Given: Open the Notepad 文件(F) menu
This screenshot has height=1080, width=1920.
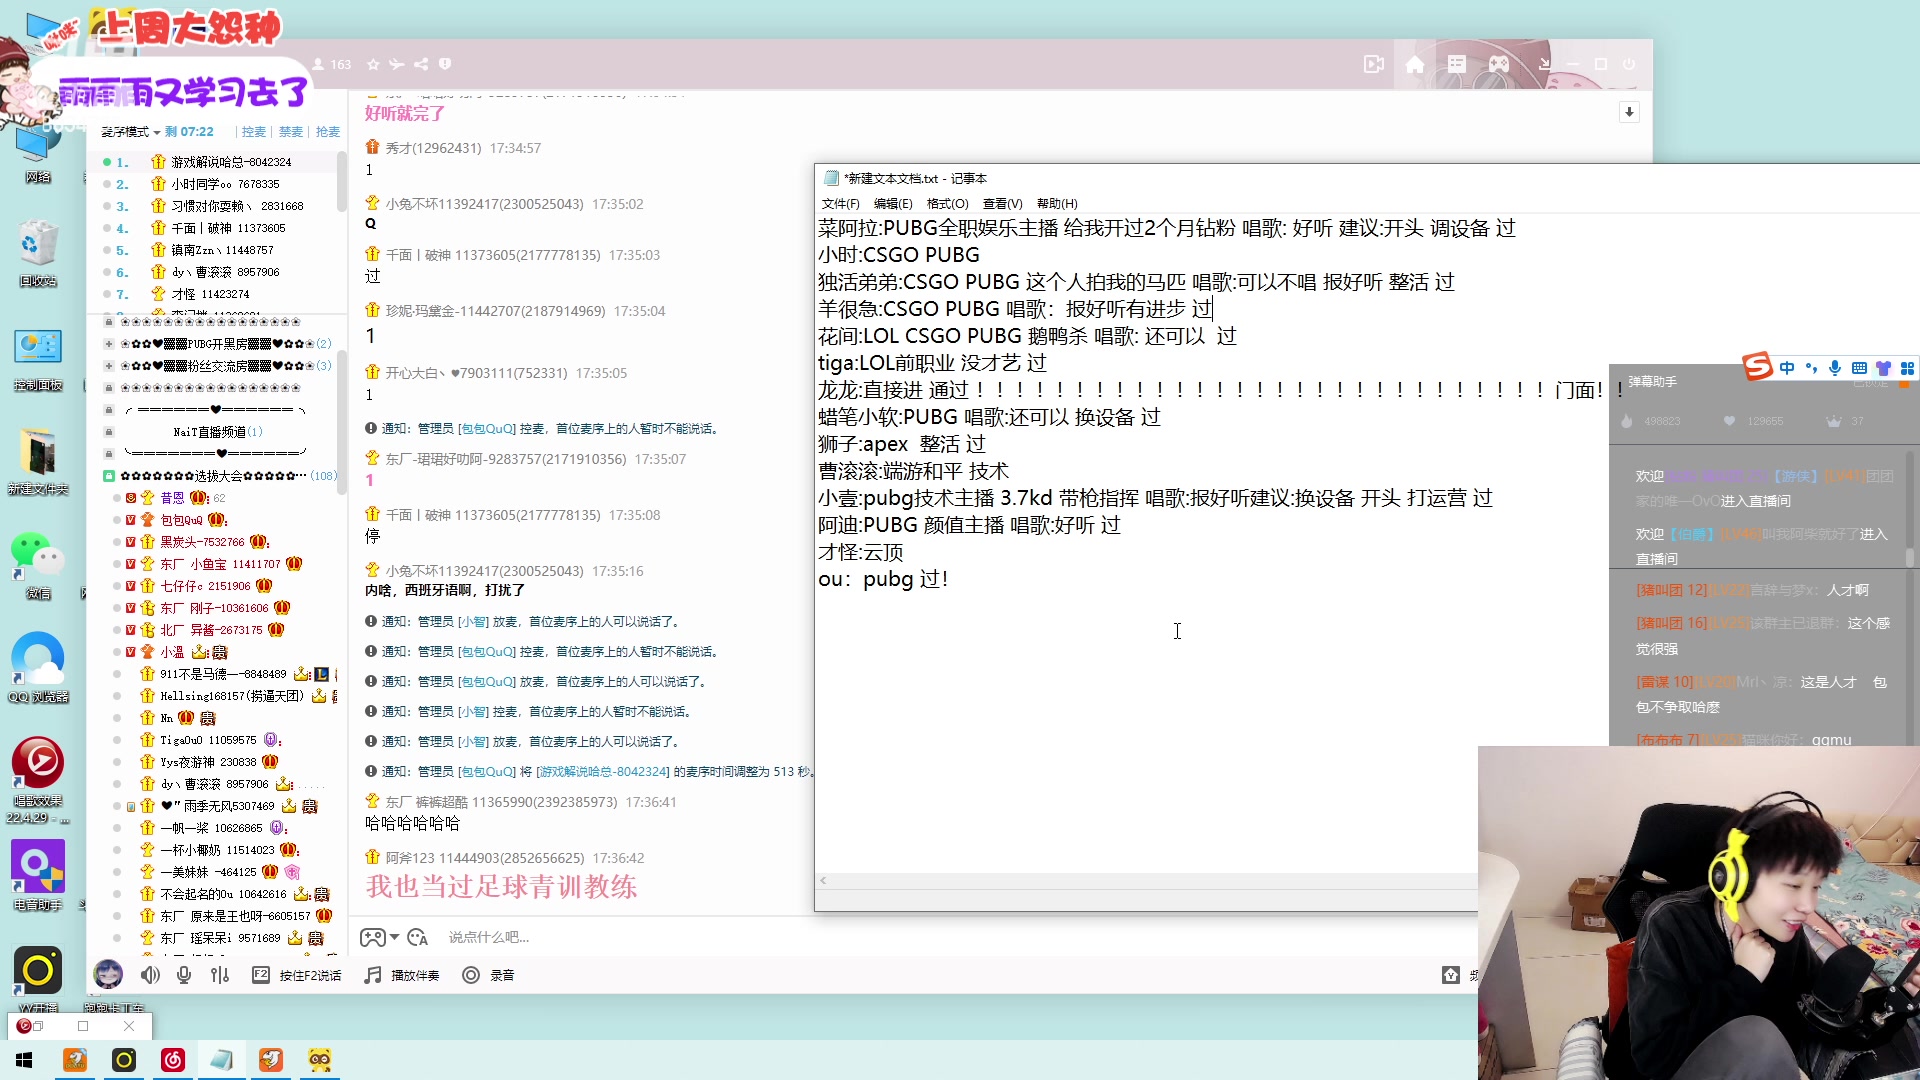Looking at the screenshot, I should point(840,204).
